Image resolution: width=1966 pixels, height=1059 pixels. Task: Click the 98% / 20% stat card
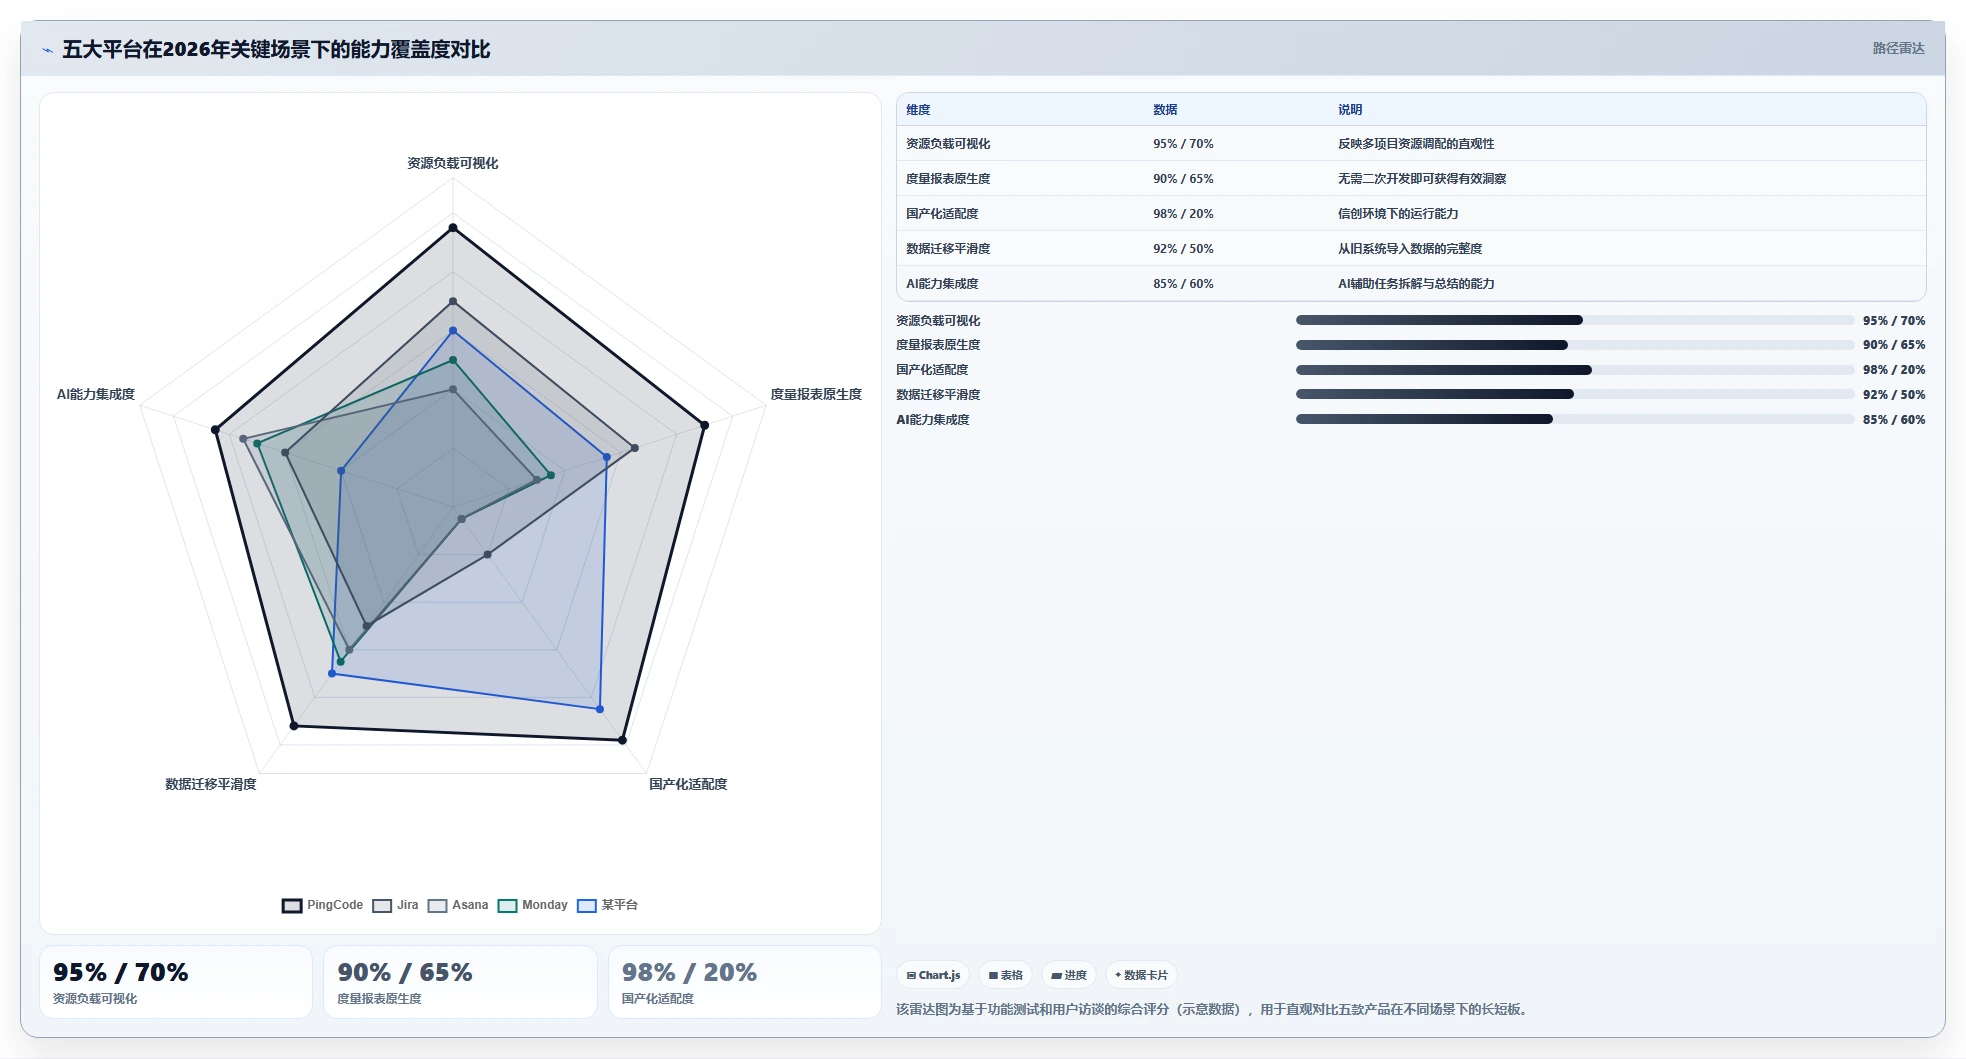click(x=745, y=982)
